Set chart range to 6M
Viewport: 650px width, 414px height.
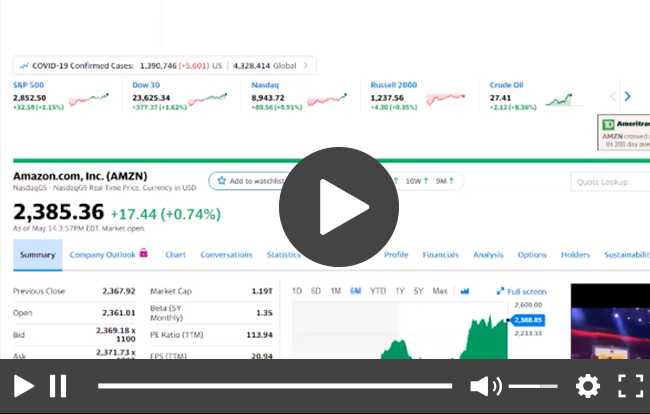356,291
